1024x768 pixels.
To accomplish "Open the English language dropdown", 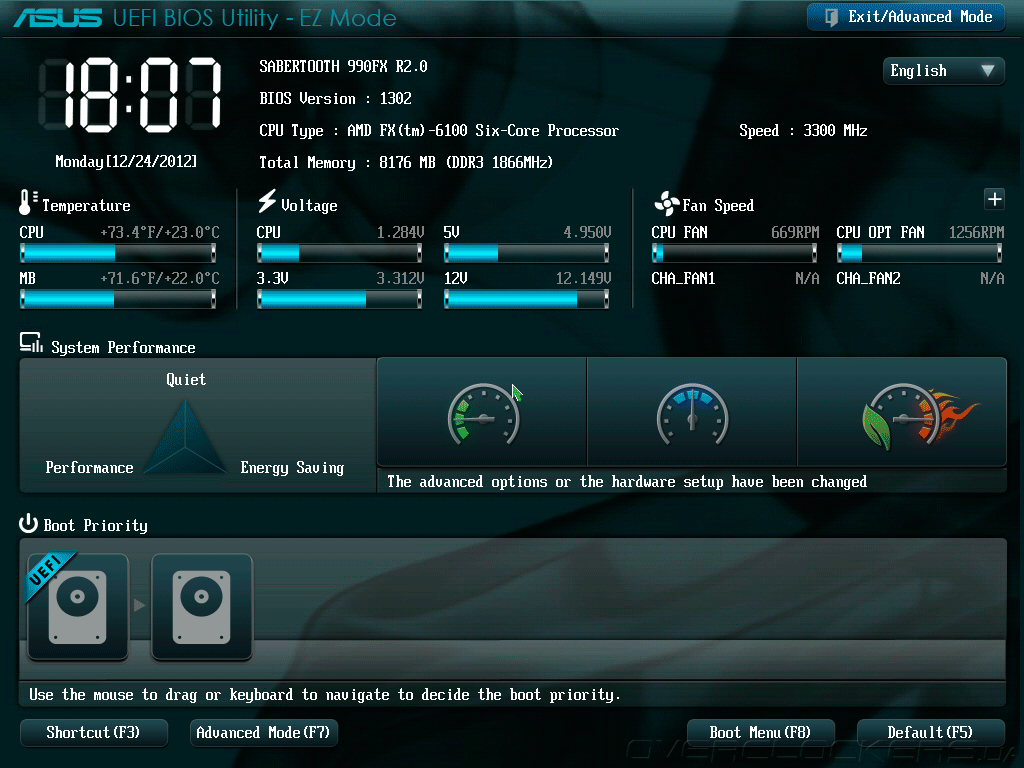I will pyautogui.click(x=943, y=71).
